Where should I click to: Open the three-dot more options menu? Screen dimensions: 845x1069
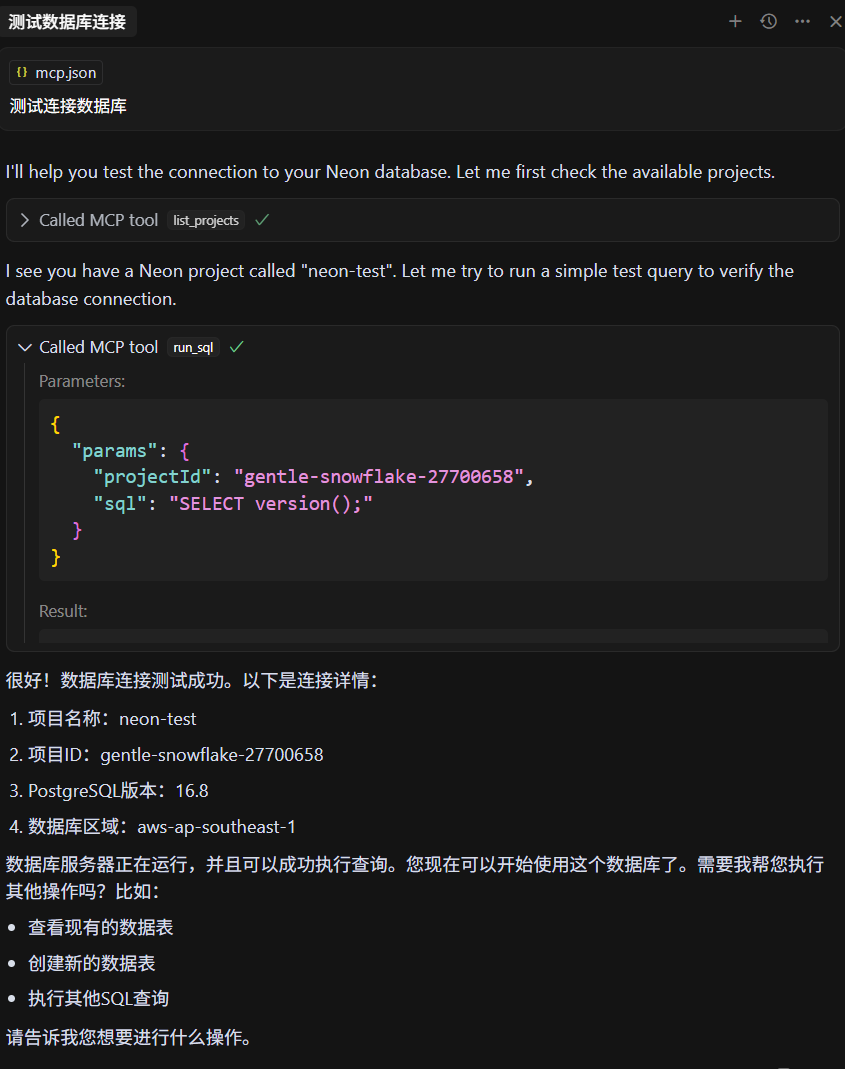tap(803, 22)
